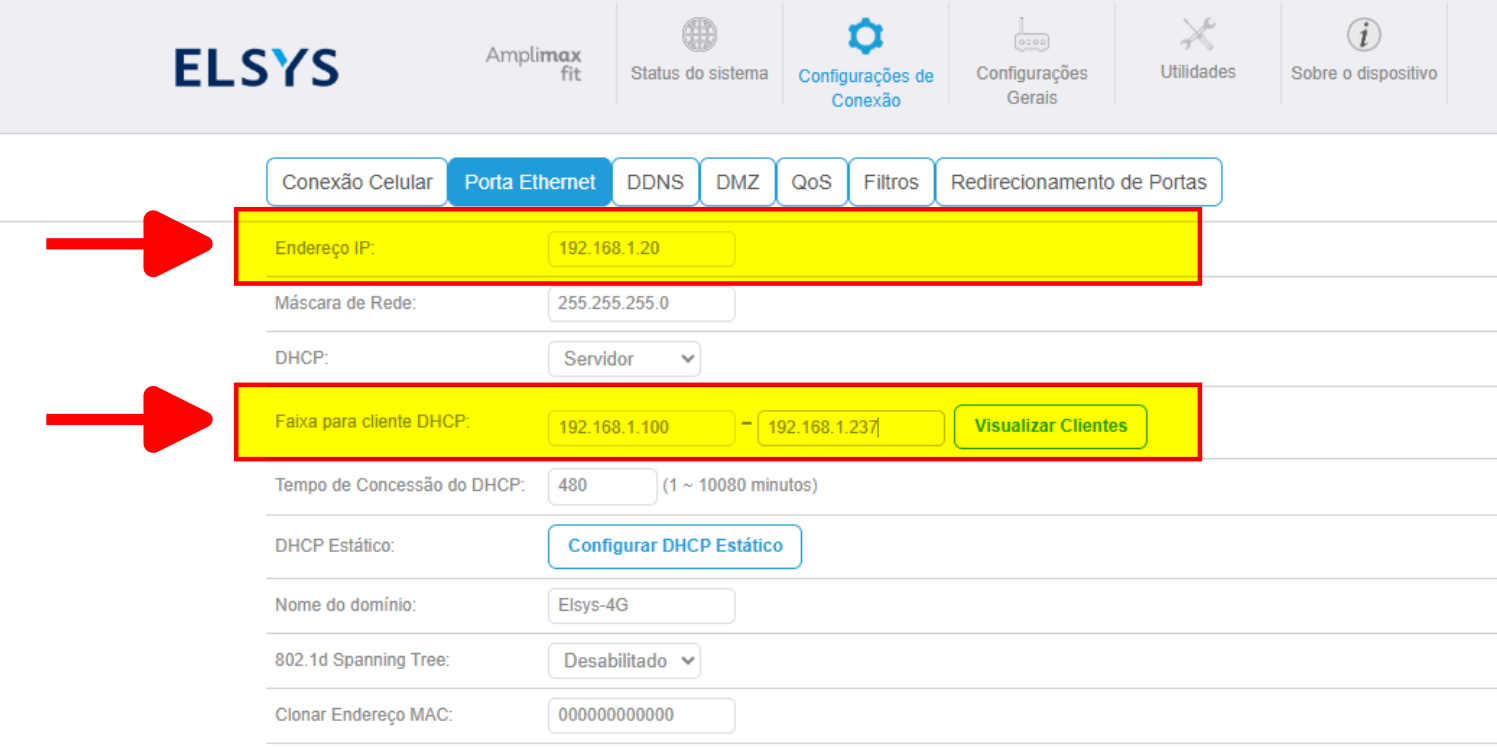Select the Porta Ethernet tab

point(530,182)
